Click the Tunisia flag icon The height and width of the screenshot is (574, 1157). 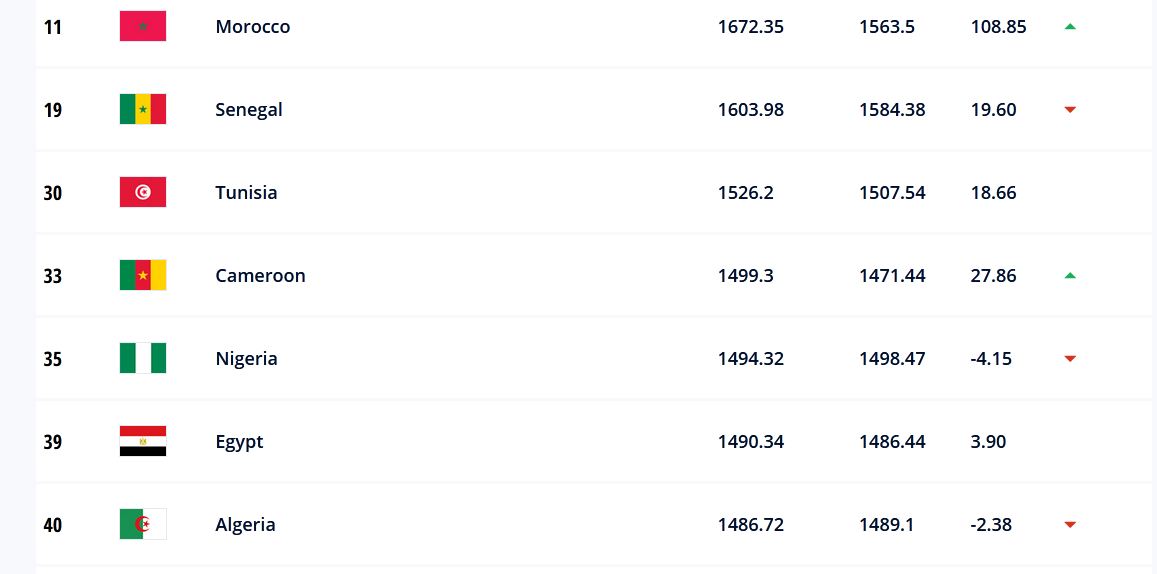pos(143,193)
